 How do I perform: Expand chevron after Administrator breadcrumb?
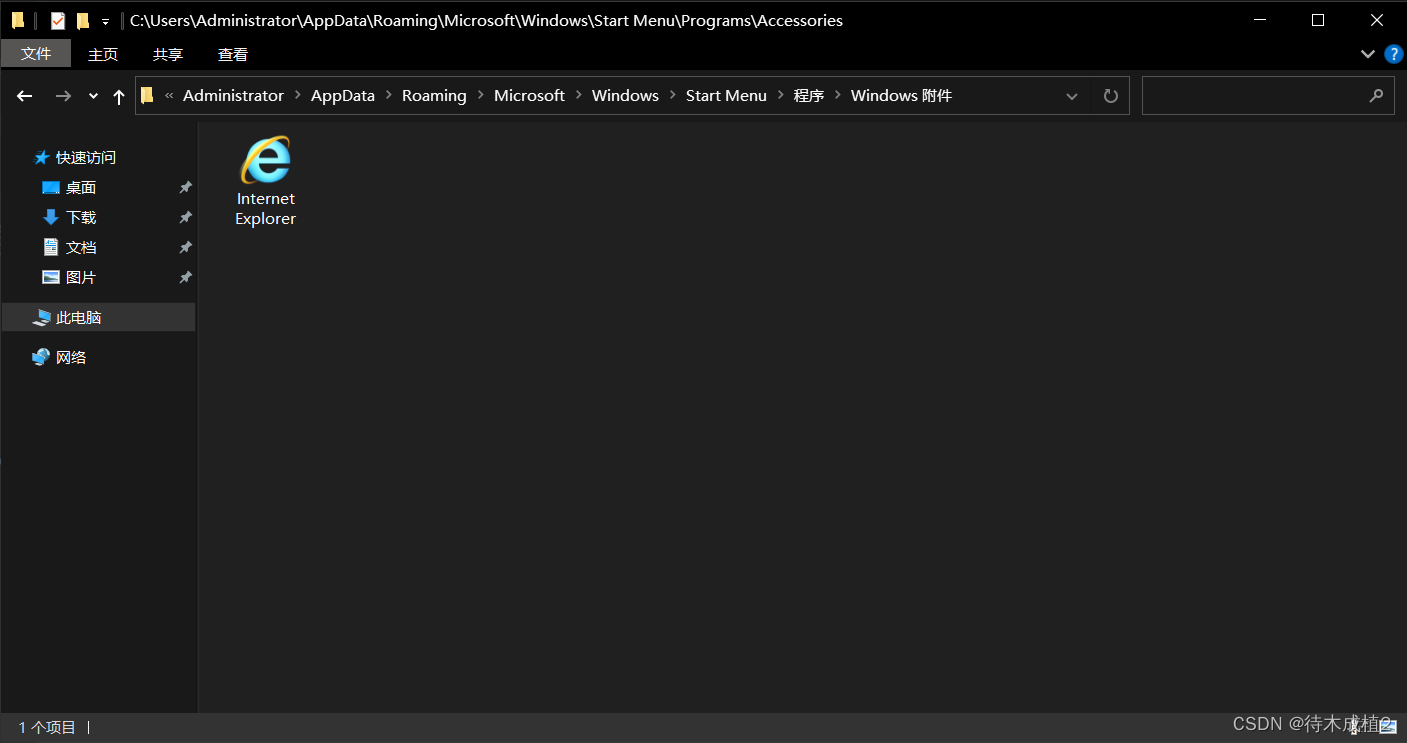pyautogui.click(x=298, y=96)
